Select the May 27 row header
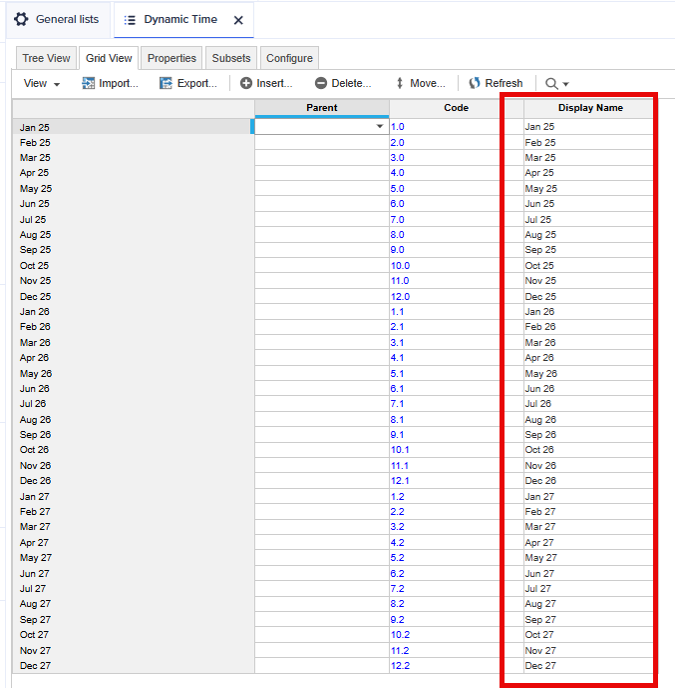 [133, 558]
